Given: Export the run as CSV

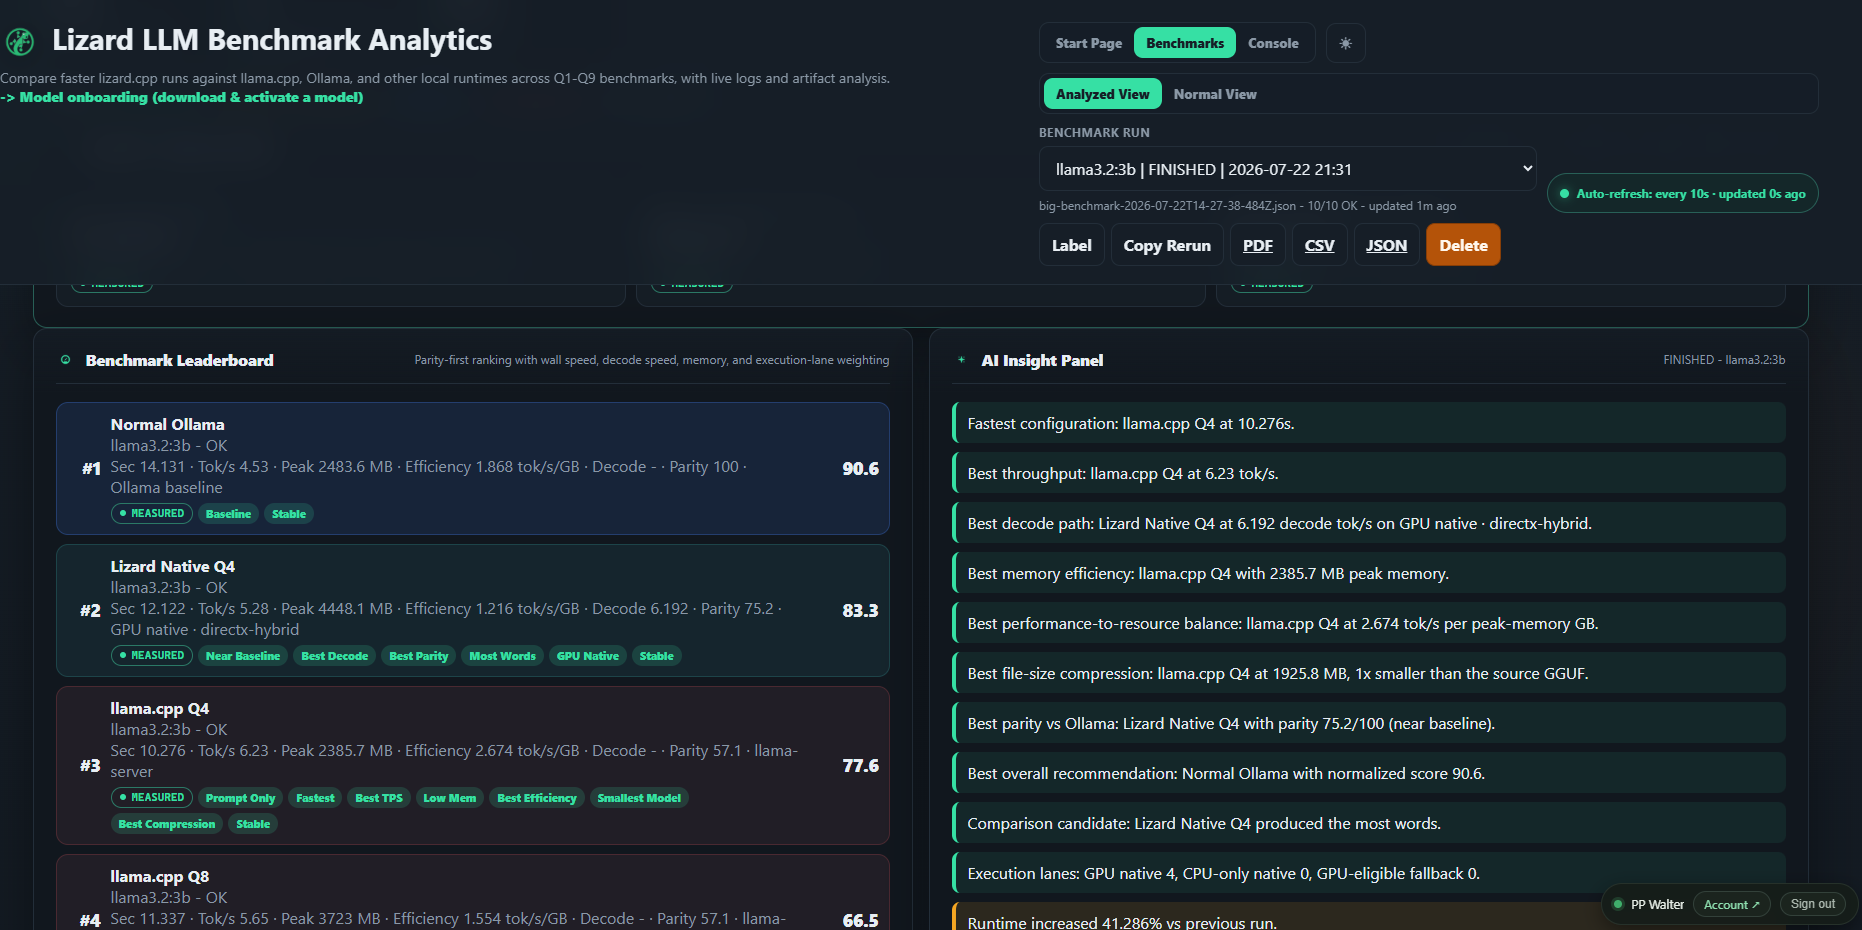Looking at the screenshot, I should 1319,245.
